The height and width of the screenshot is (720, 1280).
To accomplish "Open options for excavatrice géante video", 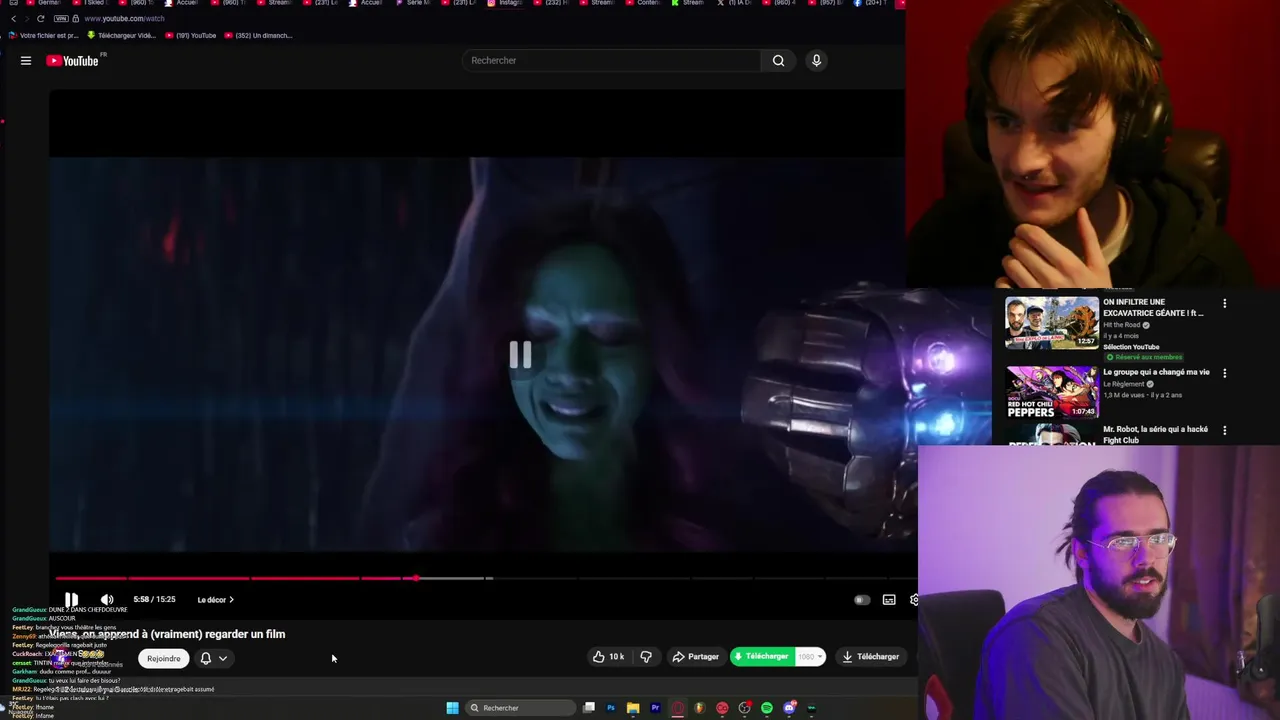I will (x=1224, y=303).
